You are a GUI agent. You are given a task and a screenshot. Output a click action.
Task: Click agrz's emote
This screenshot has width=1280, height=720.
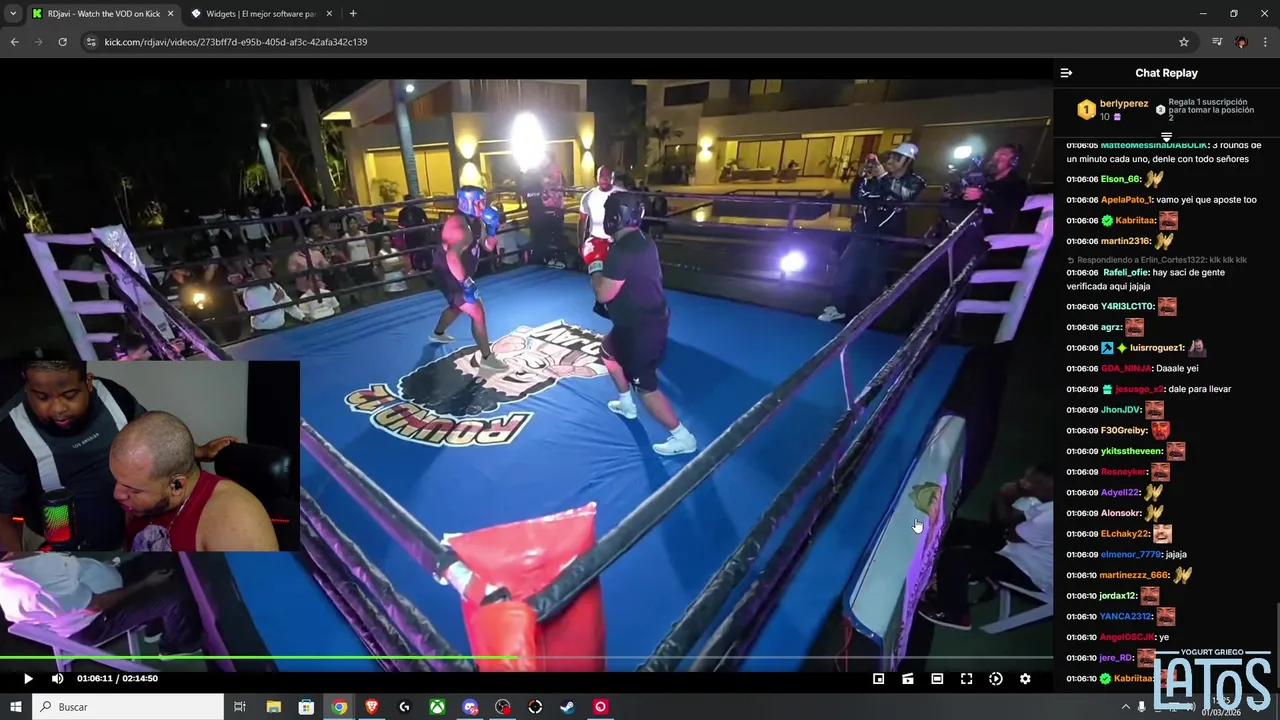(x=1134, y=327)
